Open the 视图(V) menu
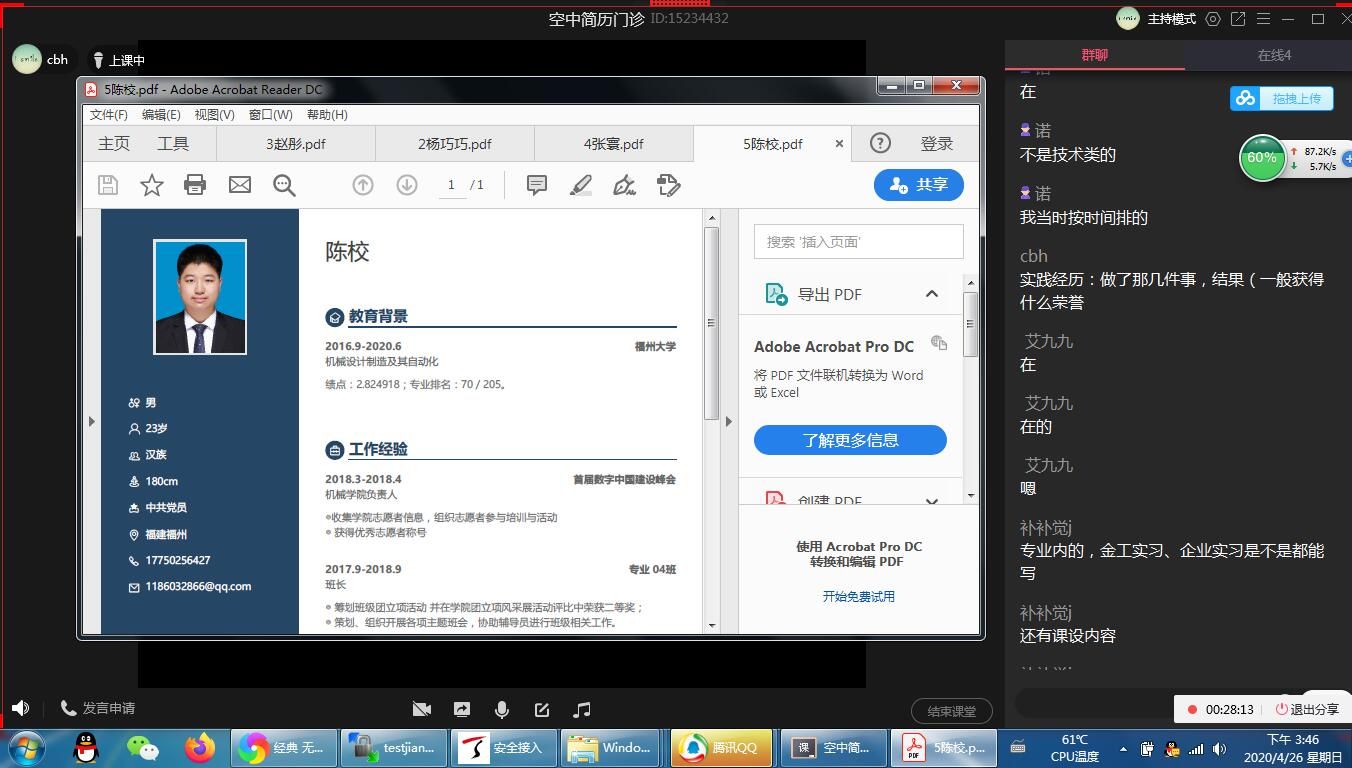 point(214,115)
